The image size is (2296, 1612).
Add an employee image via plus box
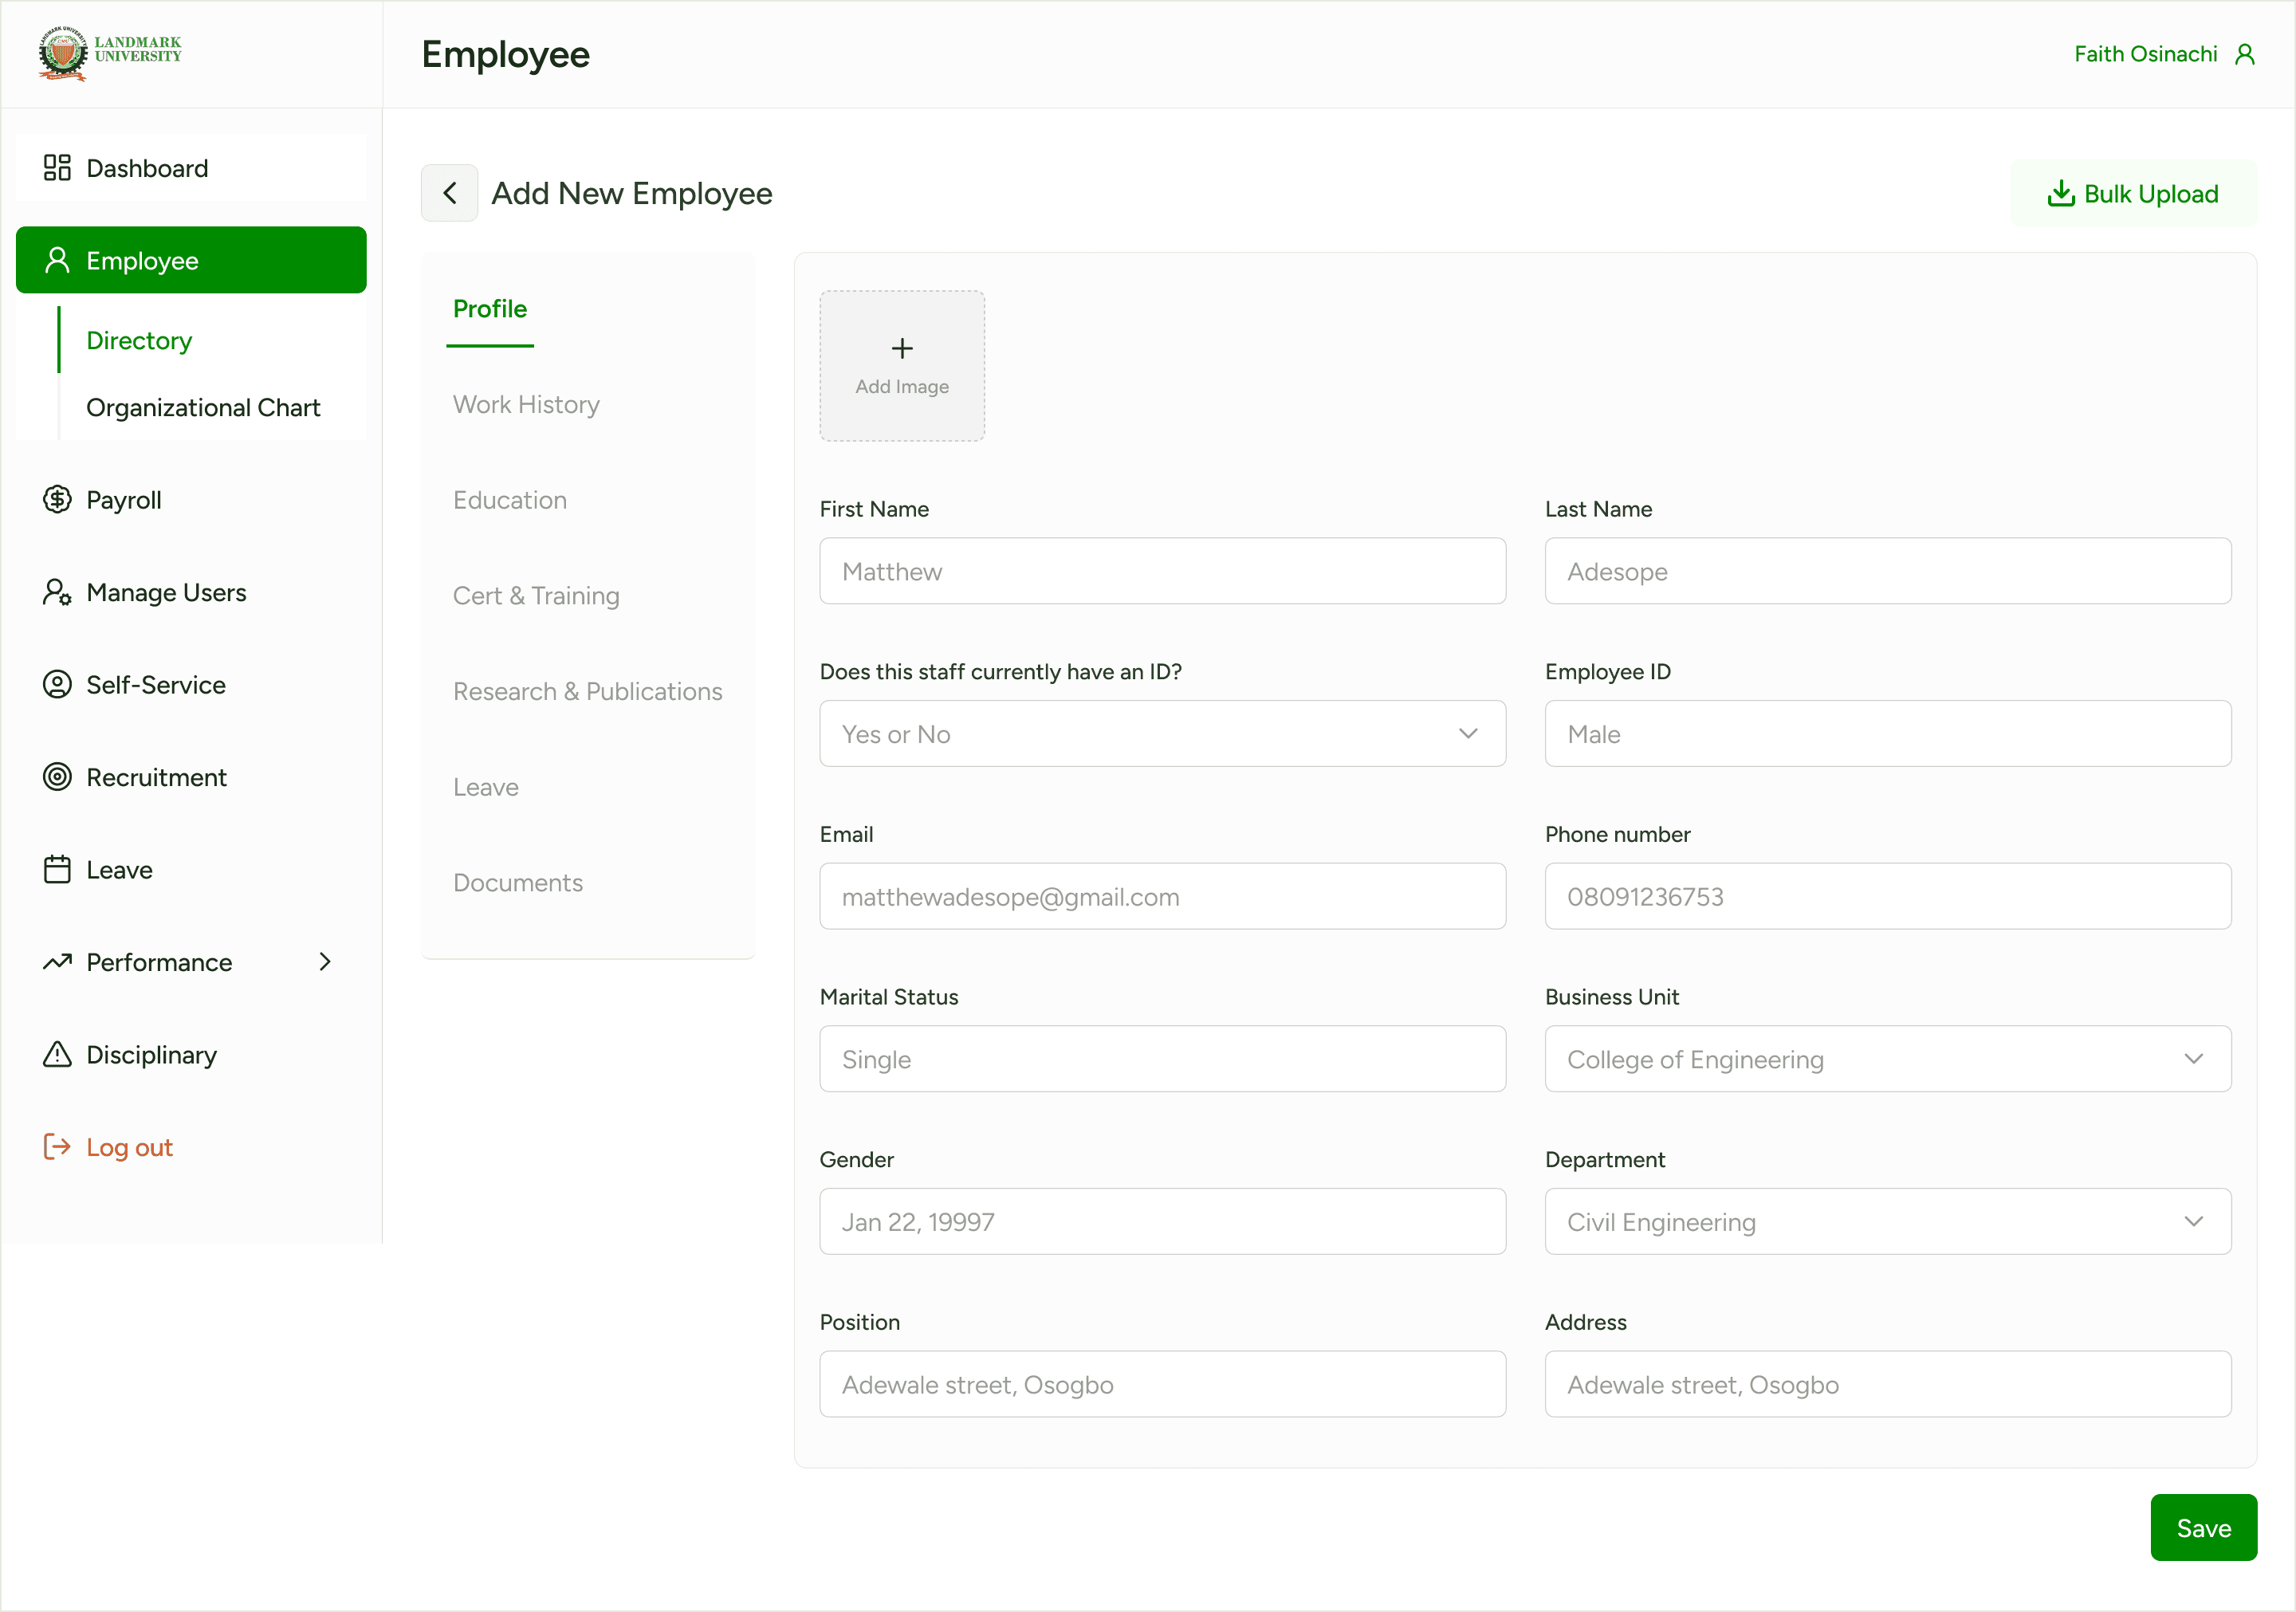902,365
